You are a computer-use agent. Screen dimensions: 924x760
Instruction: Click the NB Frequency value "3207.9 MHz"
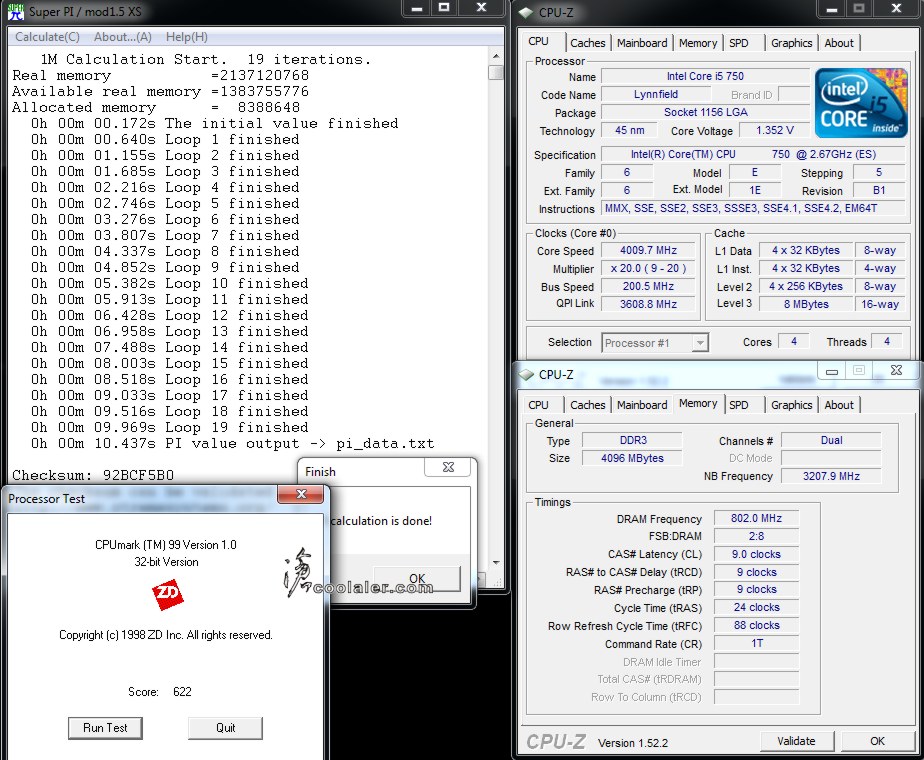coord(831,476)
